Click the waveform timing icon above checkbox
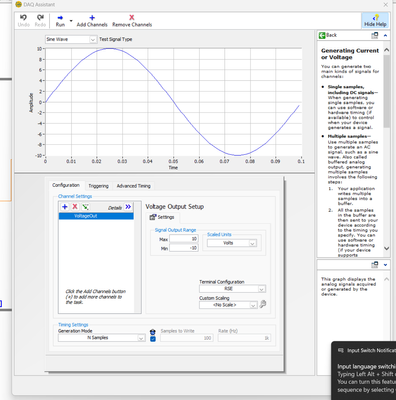The image size is (396, 400). [153, 332]
